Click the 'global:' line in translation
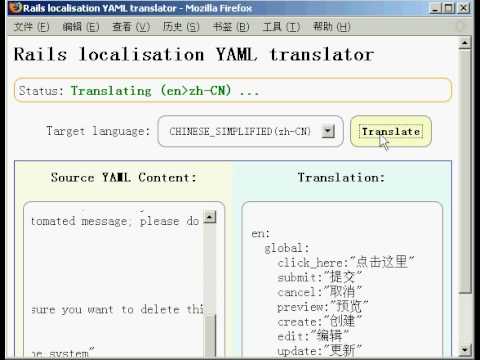The width and height of the screenshot is (480, 360). pyautogui.click(x=287, y=248)
